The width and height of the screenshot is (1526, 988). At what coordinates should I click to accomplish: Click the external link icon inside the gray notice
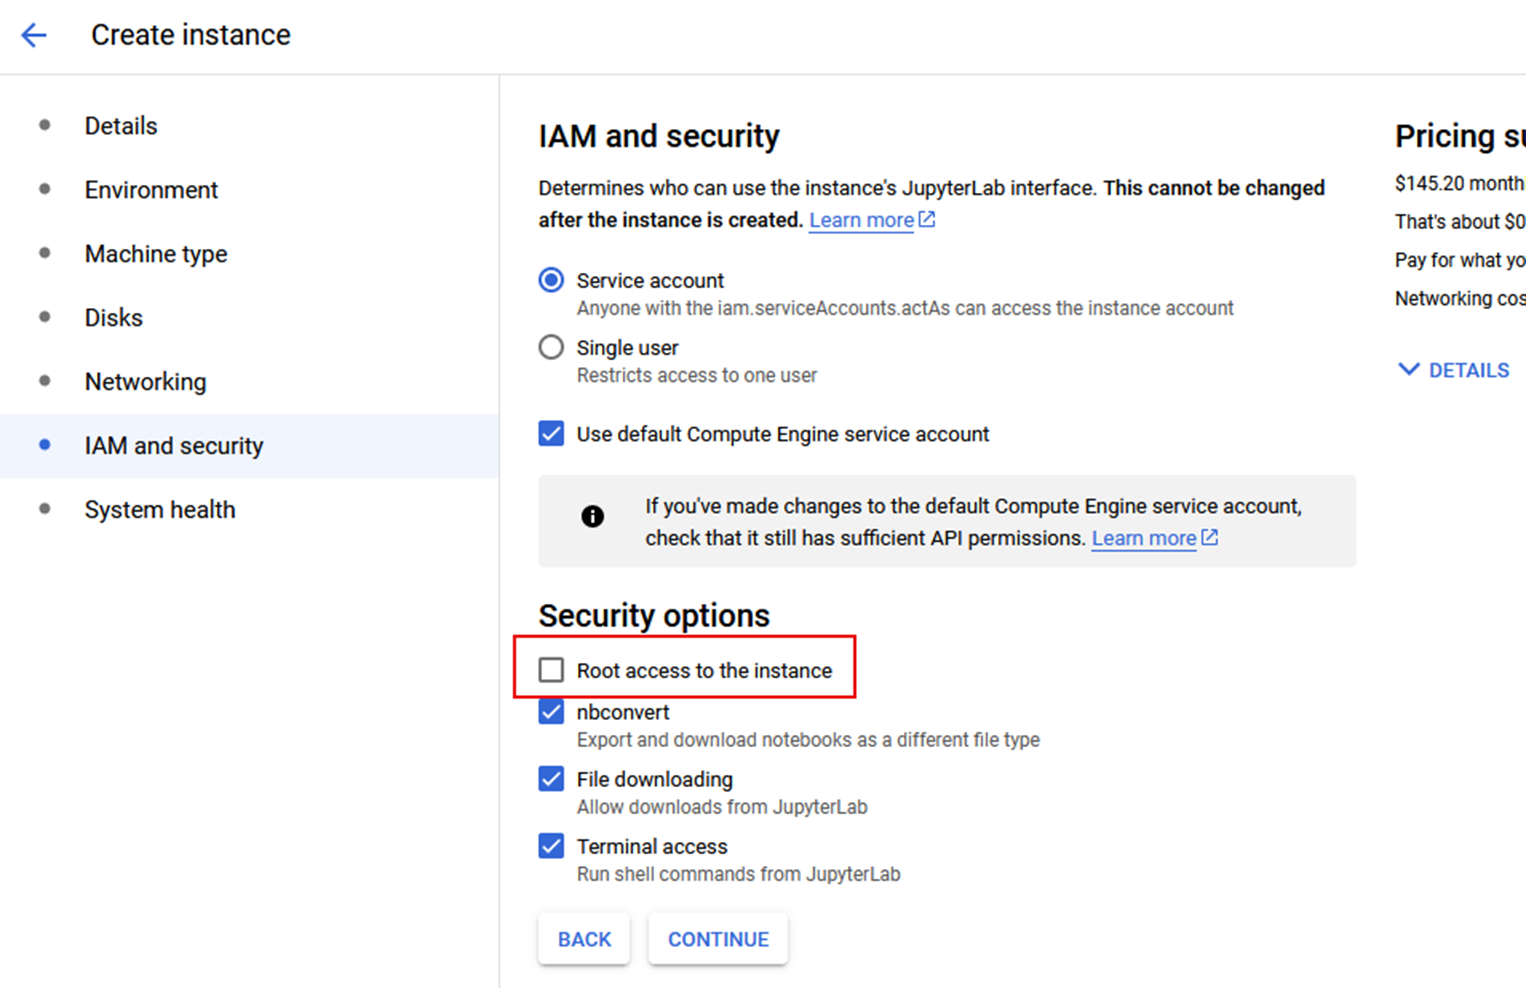coord(1209,537)
